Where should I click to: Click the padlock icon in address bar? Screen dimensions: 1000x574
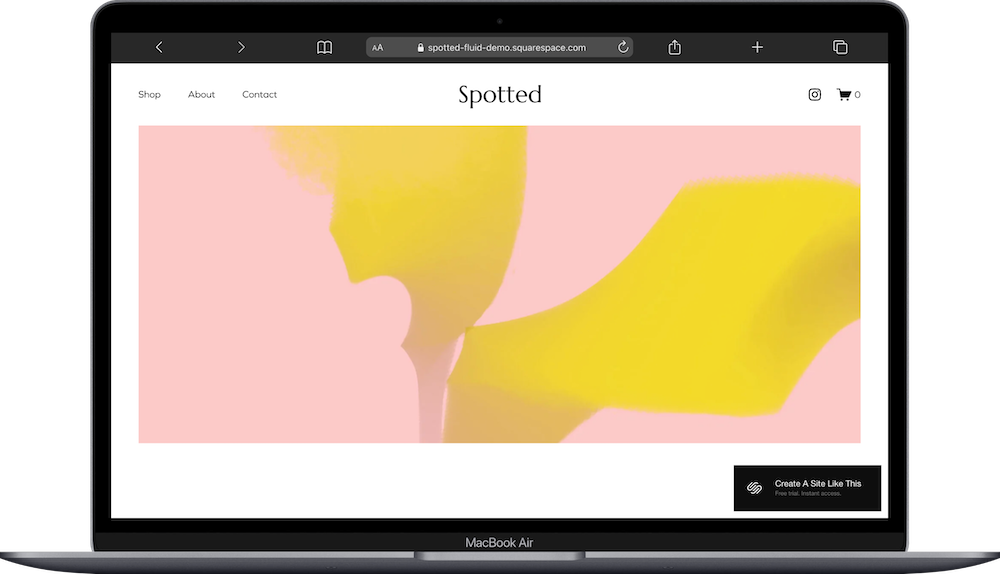420,47
